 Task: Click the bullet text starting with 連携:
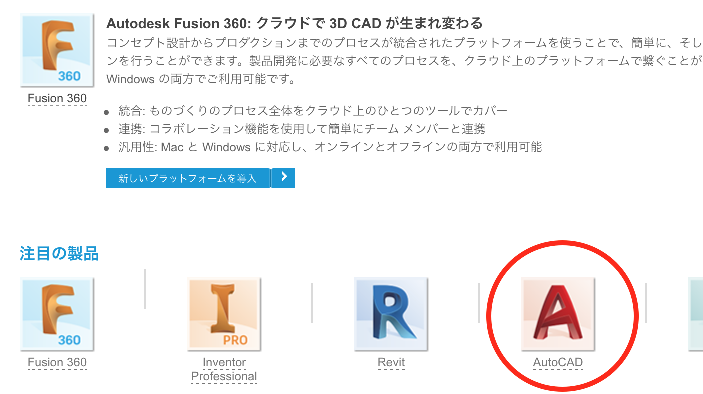(301, 129)
